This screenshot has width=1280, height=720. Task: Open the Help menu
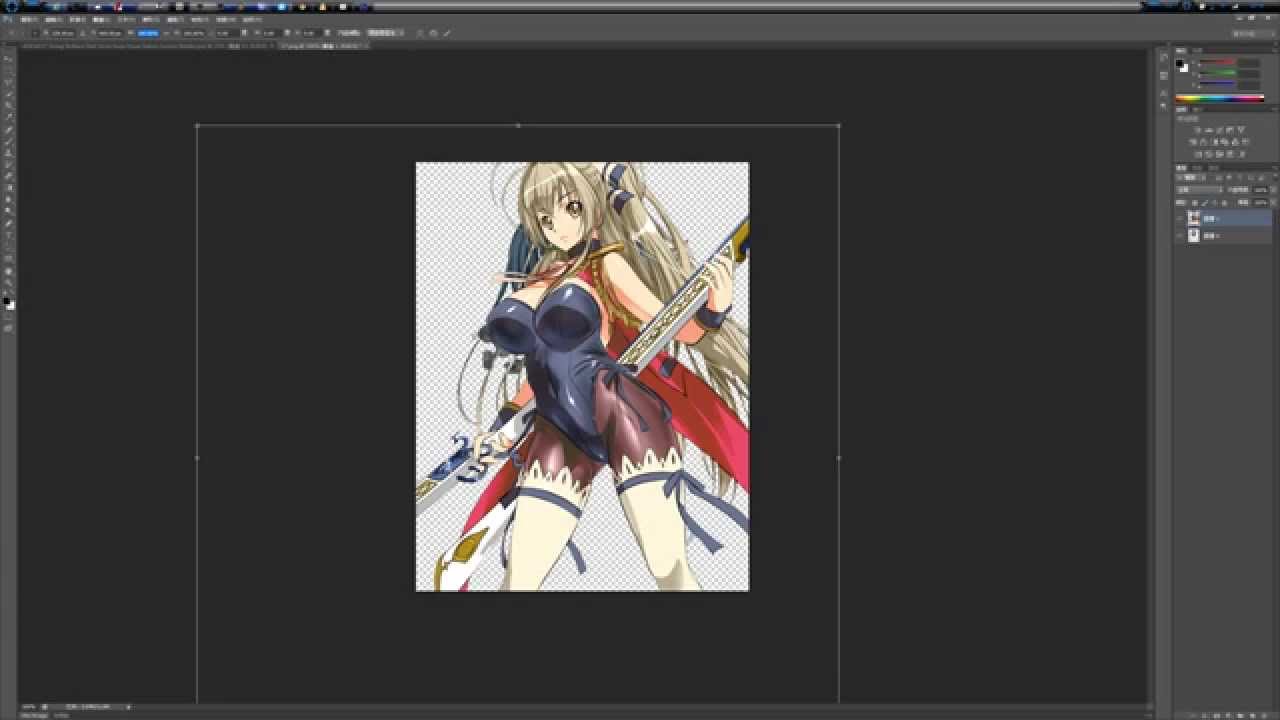coord(252,19)
